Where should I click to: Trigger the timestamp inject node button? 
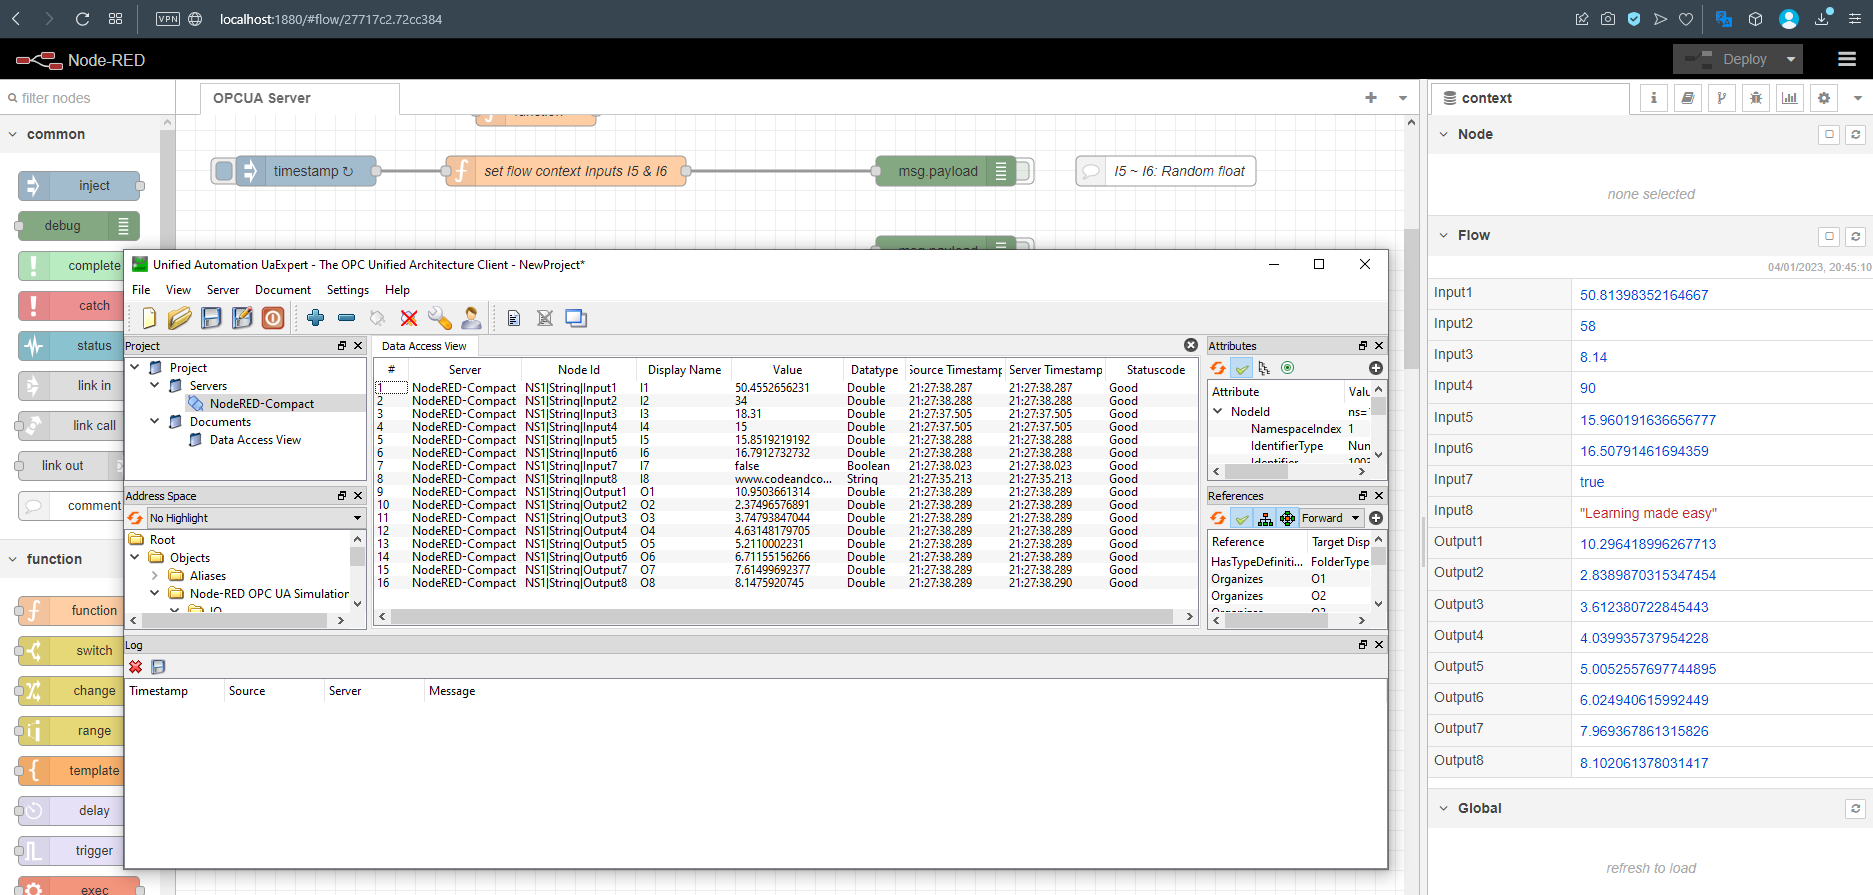tap(224, 171)
